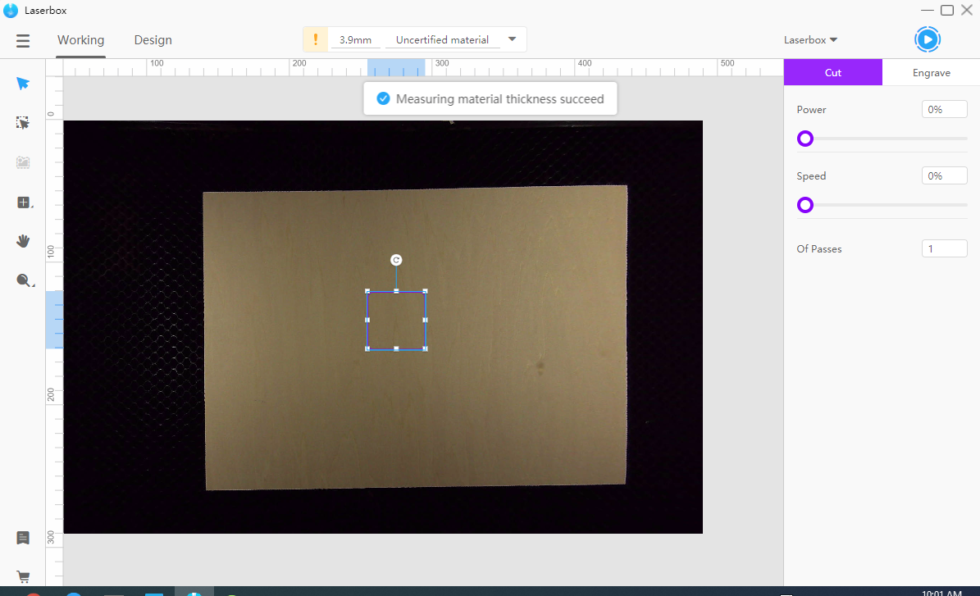
Task: Open the Laserbox device dropdown
Action: point(811,40)
